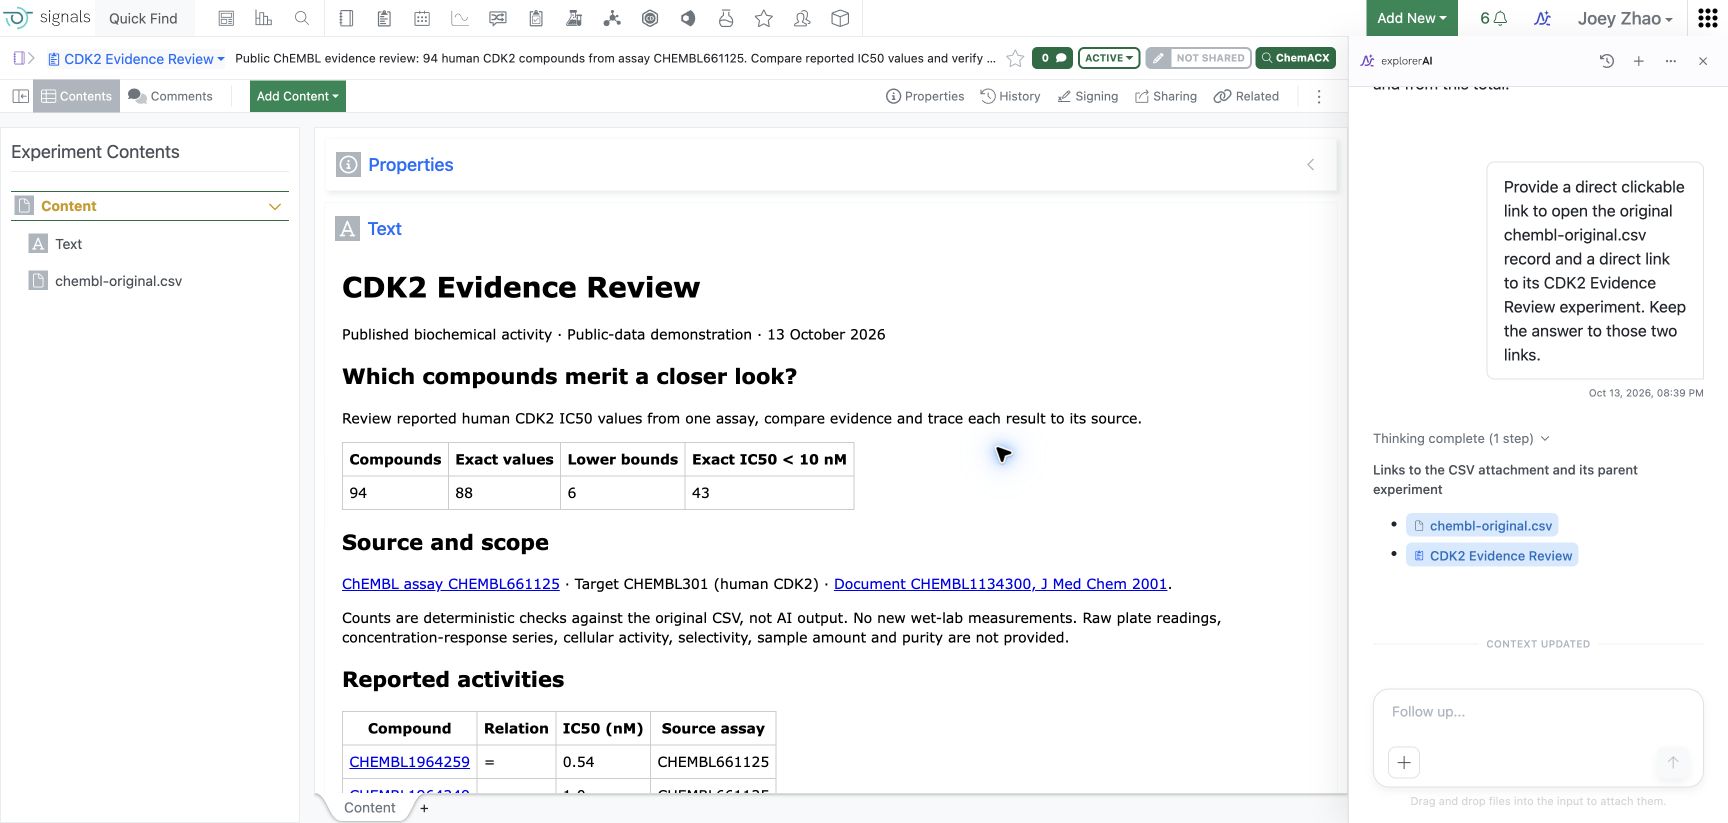Open the Add New dropdown
The image size is (1728, 823).
coord(1411,18)
